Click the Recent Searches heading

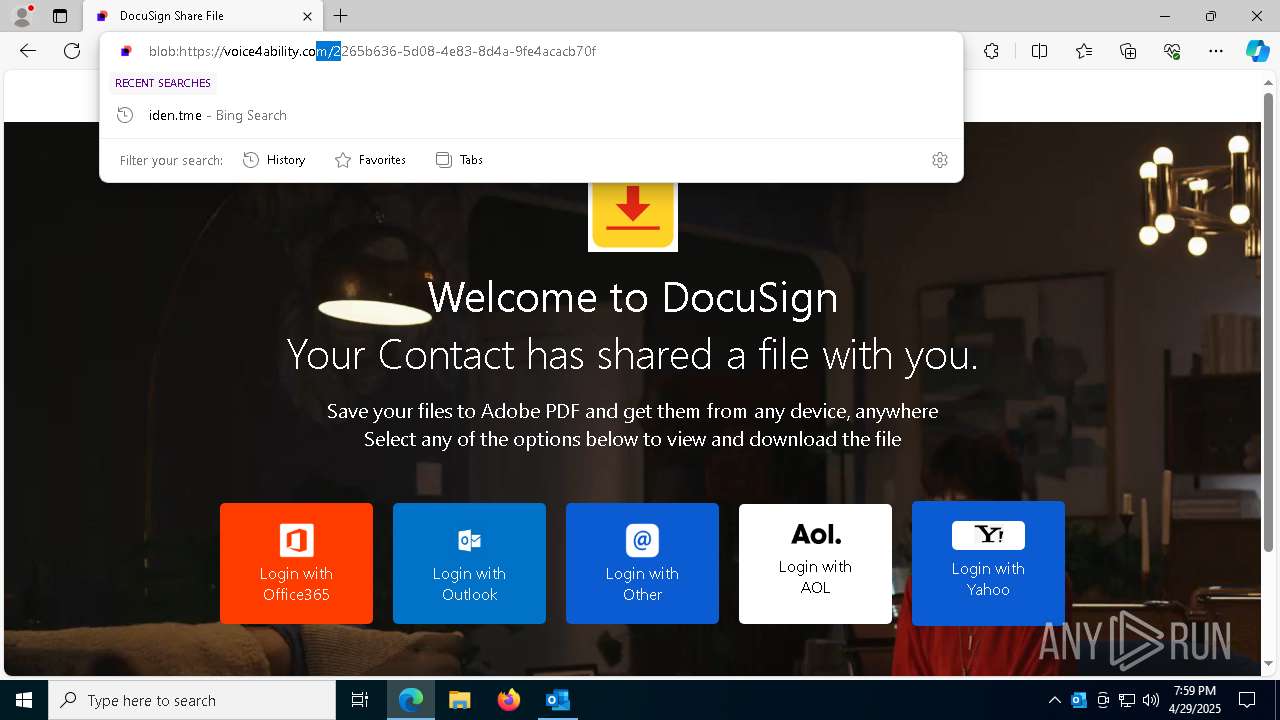[163, 83]
